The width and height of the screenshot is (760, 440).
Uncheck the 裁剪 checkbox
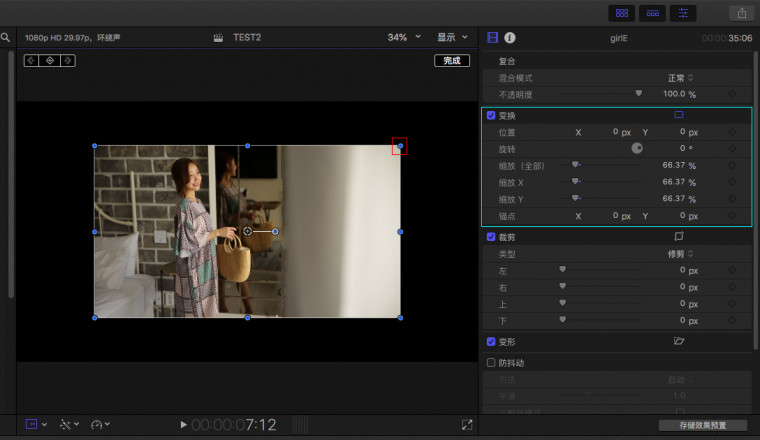(491, 237)
